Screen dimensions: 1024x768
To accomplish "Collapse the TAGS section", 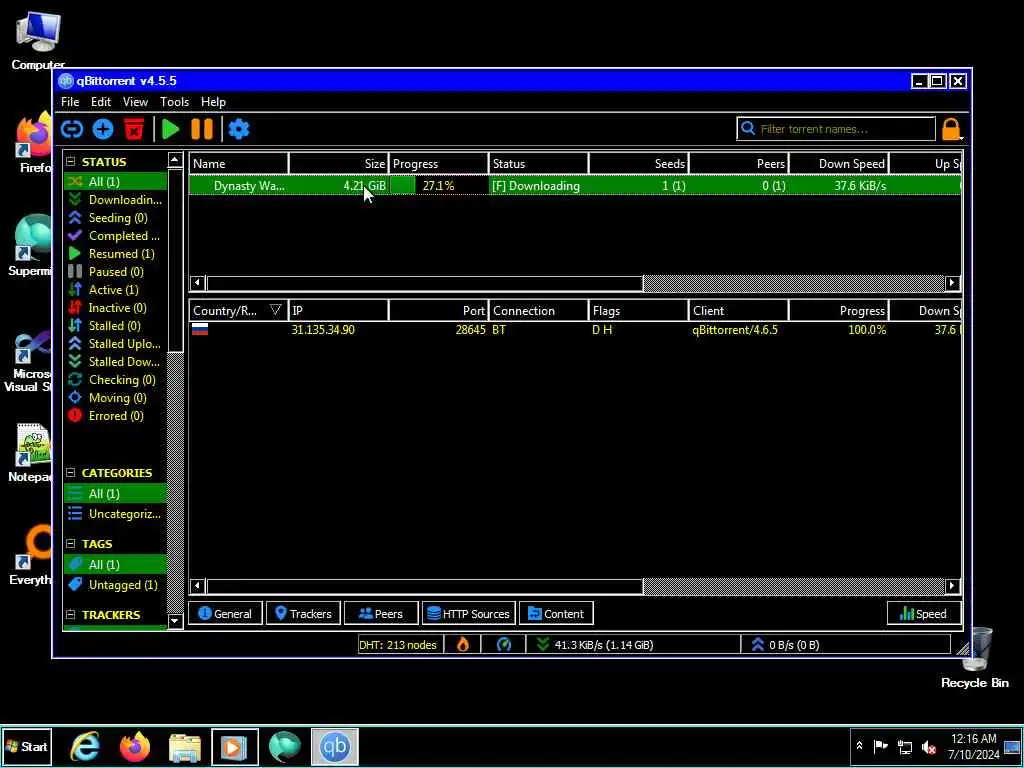I will click(71, 543).
